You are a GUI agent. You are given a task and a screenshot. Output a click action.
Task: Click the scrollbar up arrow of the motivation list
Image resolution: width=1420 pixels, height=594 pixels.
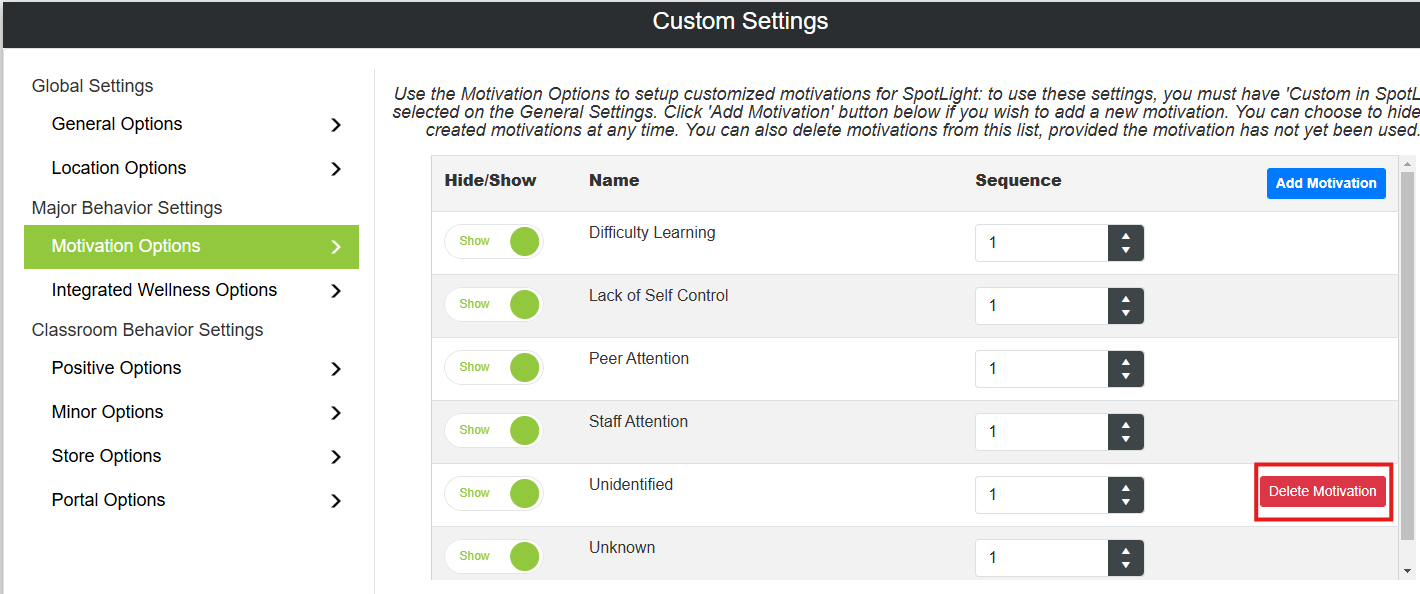[x=1408, y=163]
